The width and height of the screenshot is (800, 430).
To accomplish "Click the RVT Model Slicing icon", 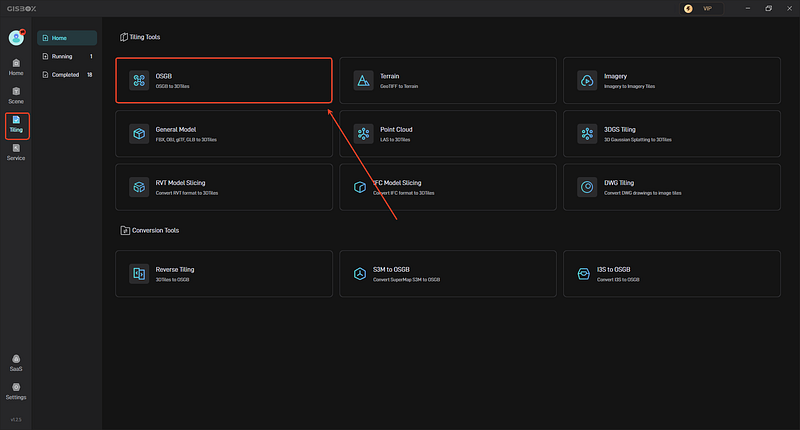I will click(139, 187).
